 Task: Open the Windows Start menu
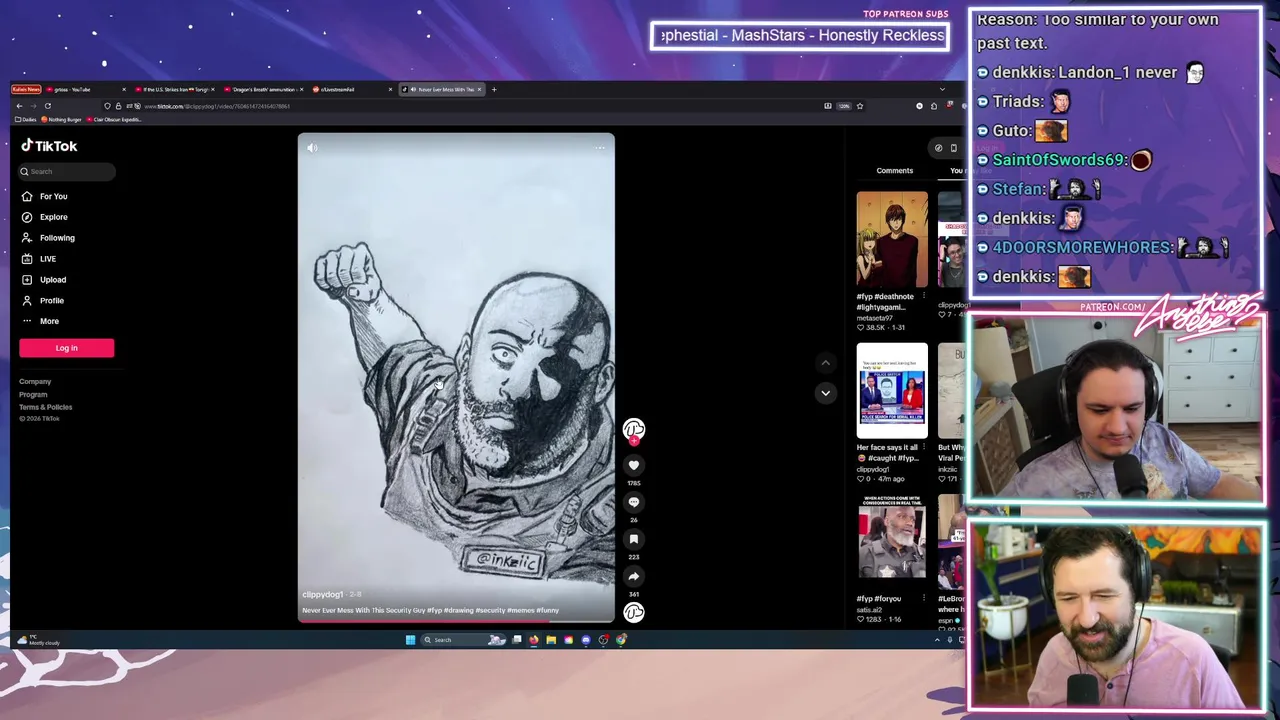point(410,640)
